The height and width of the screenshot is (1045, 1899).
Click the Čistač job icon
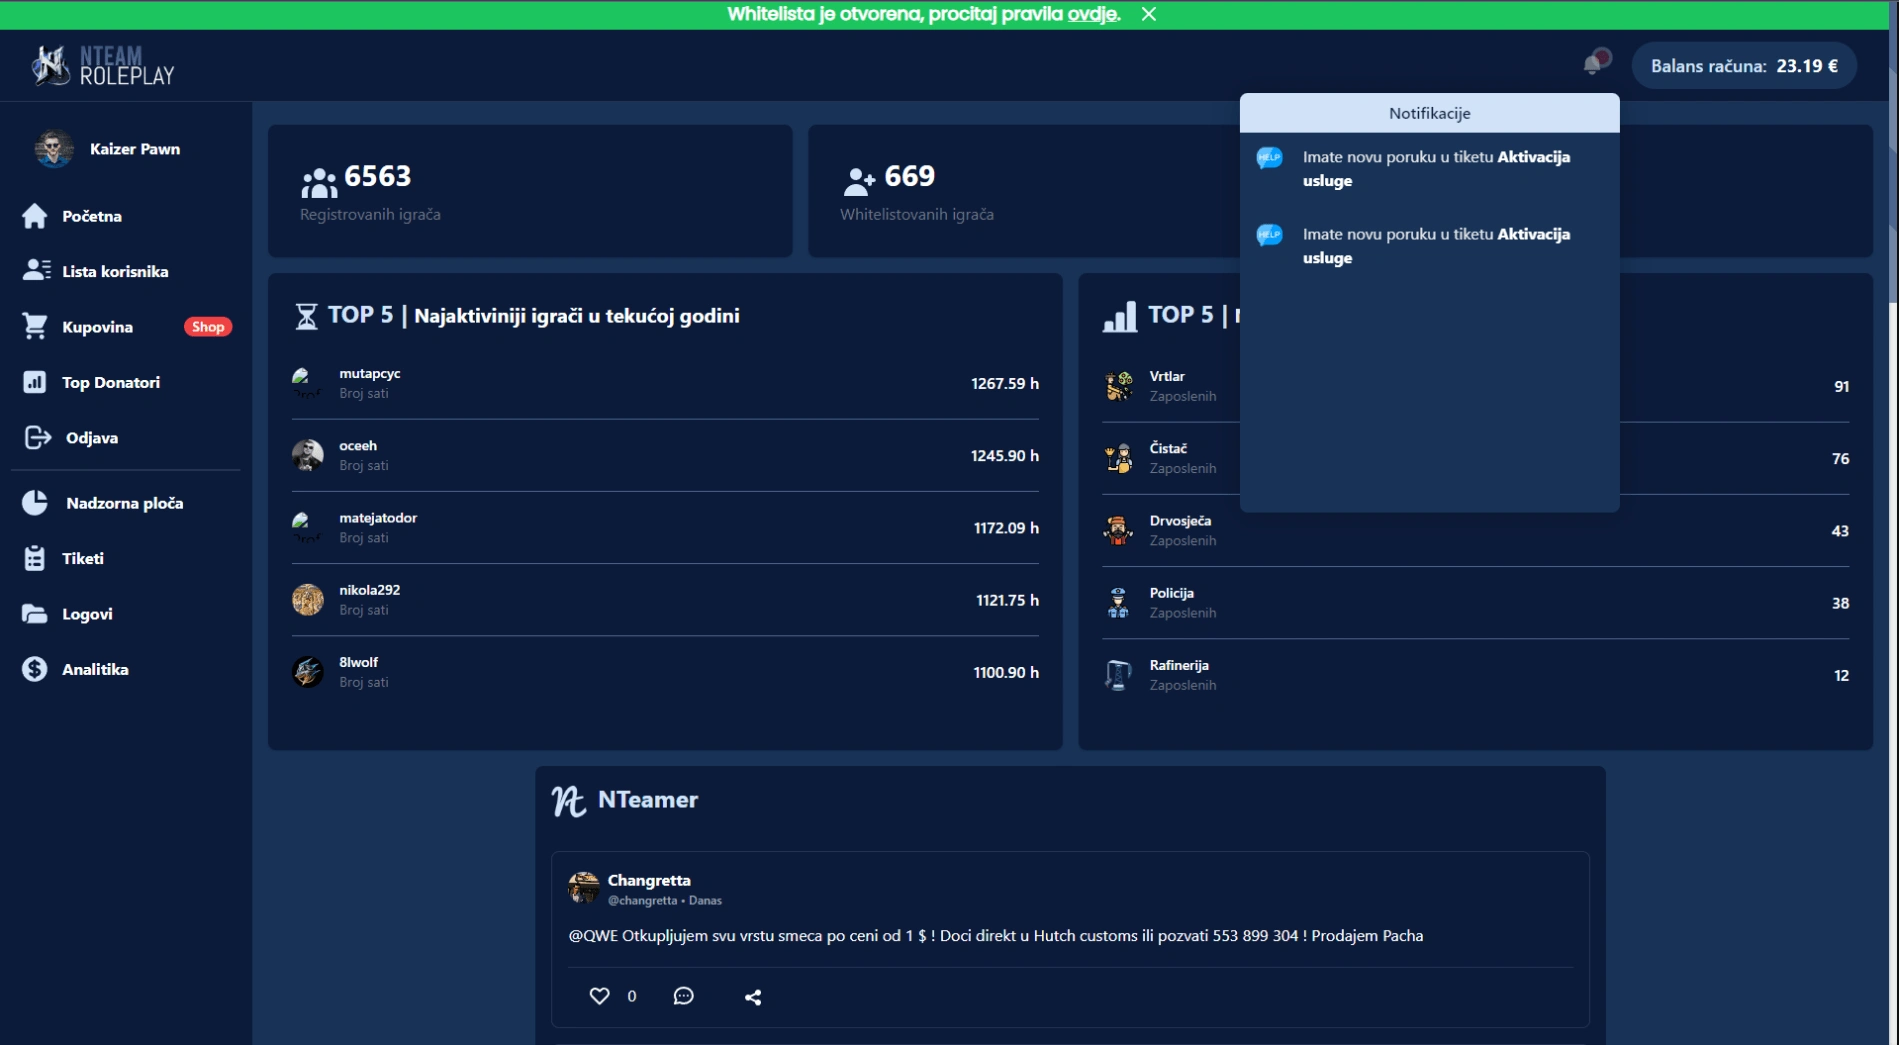(x=1118, y=458)
